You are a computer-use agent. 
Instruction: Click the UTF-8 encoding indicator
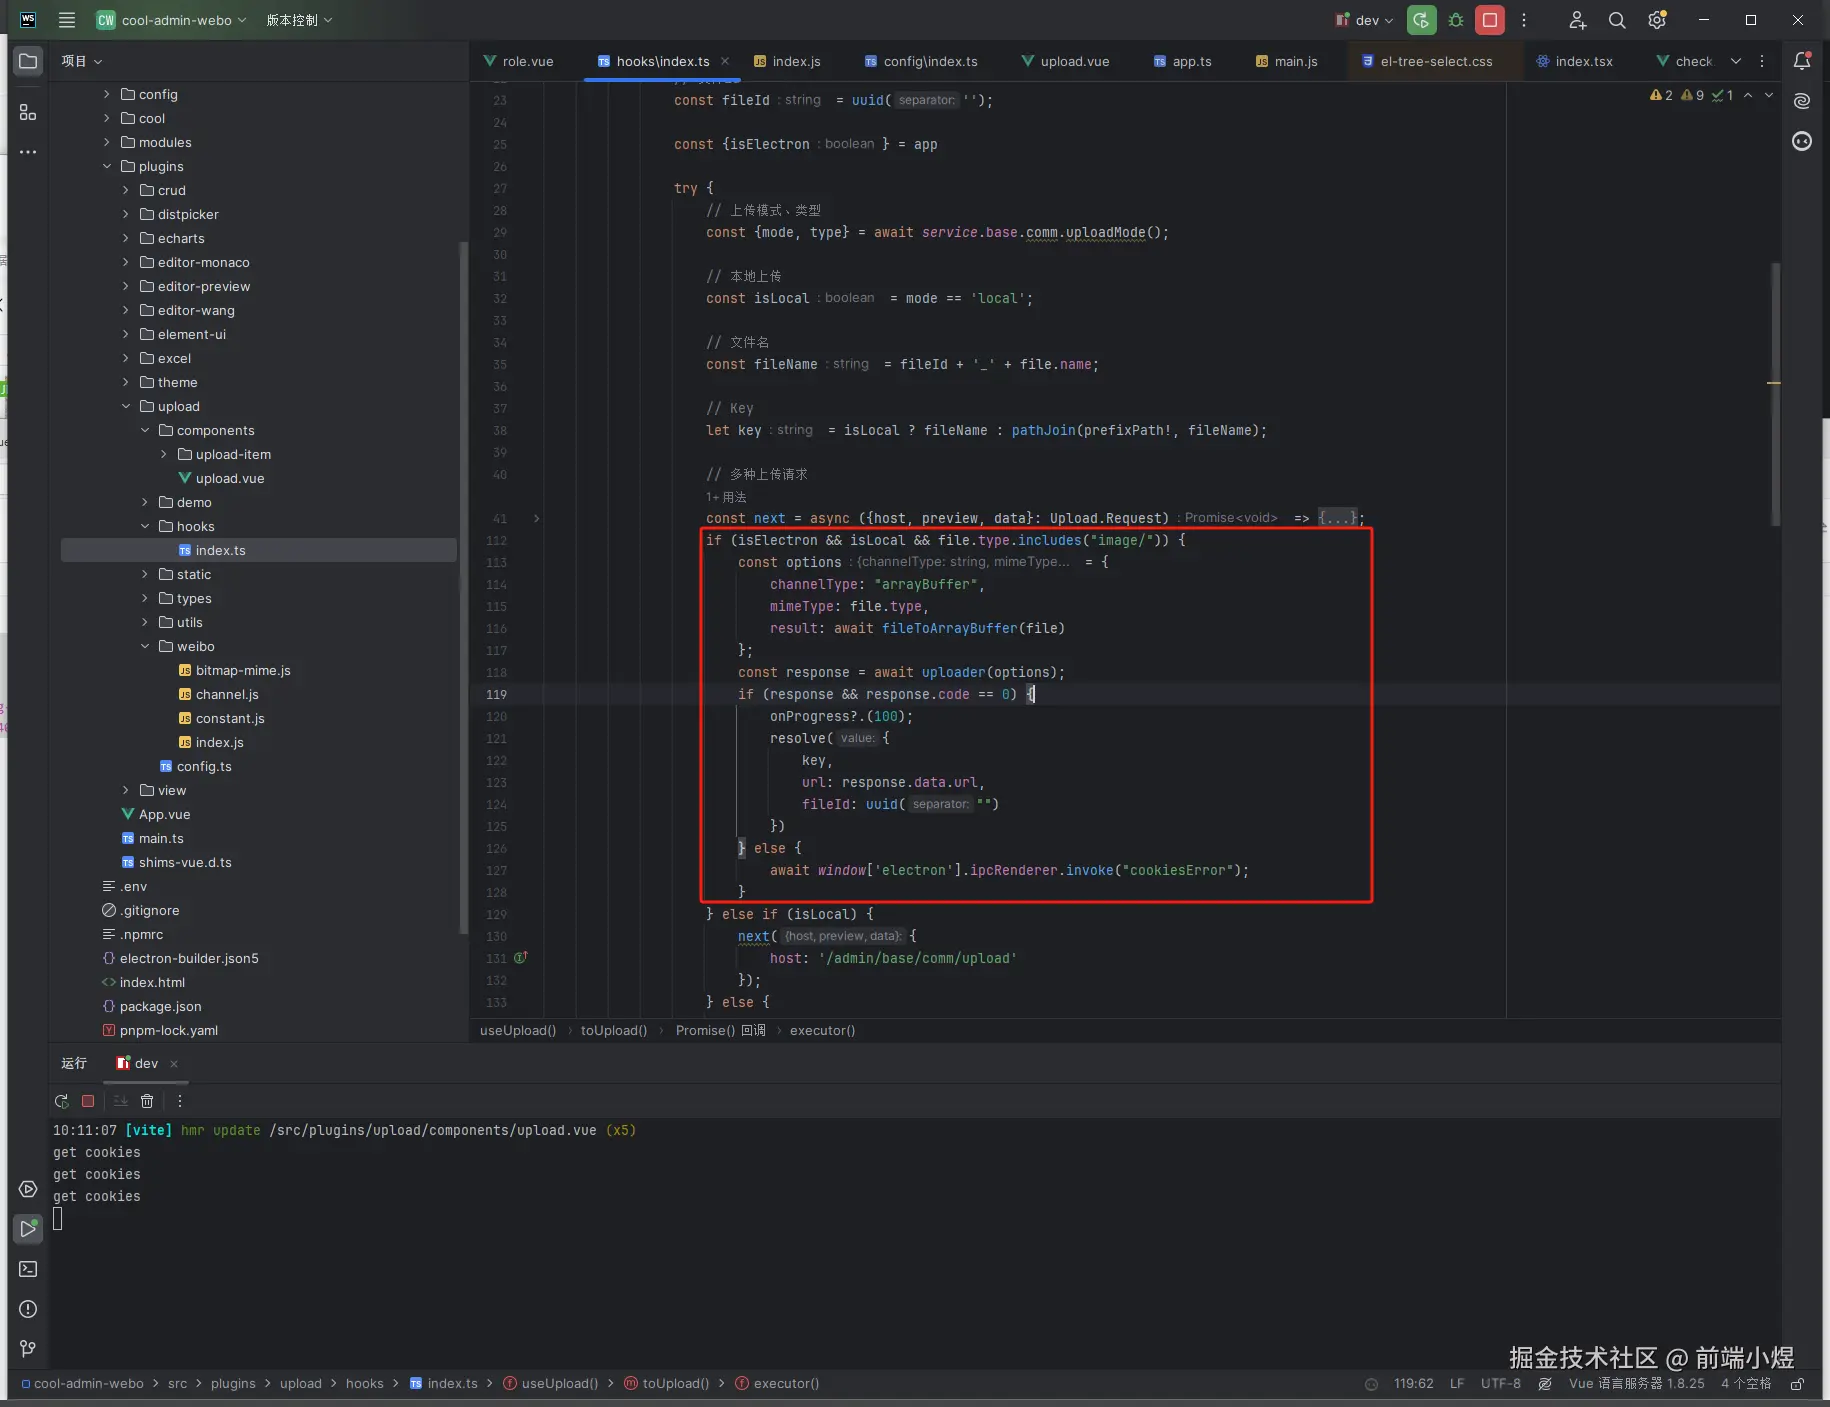point(1500,1384)
